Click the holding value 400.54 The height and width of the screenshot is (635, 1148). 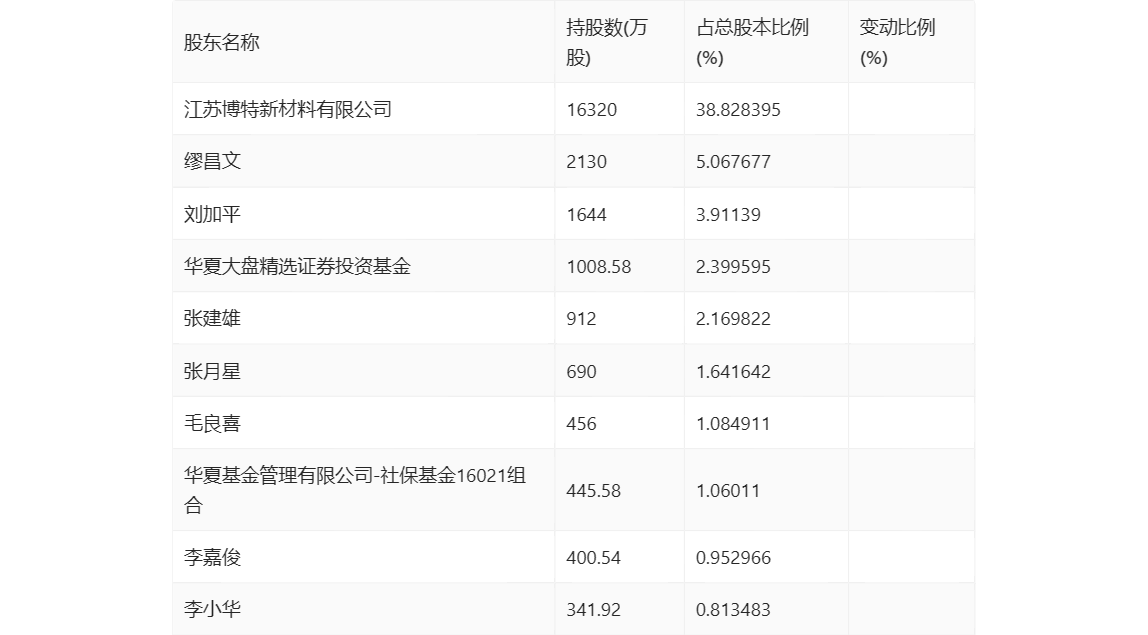(593, 557)
